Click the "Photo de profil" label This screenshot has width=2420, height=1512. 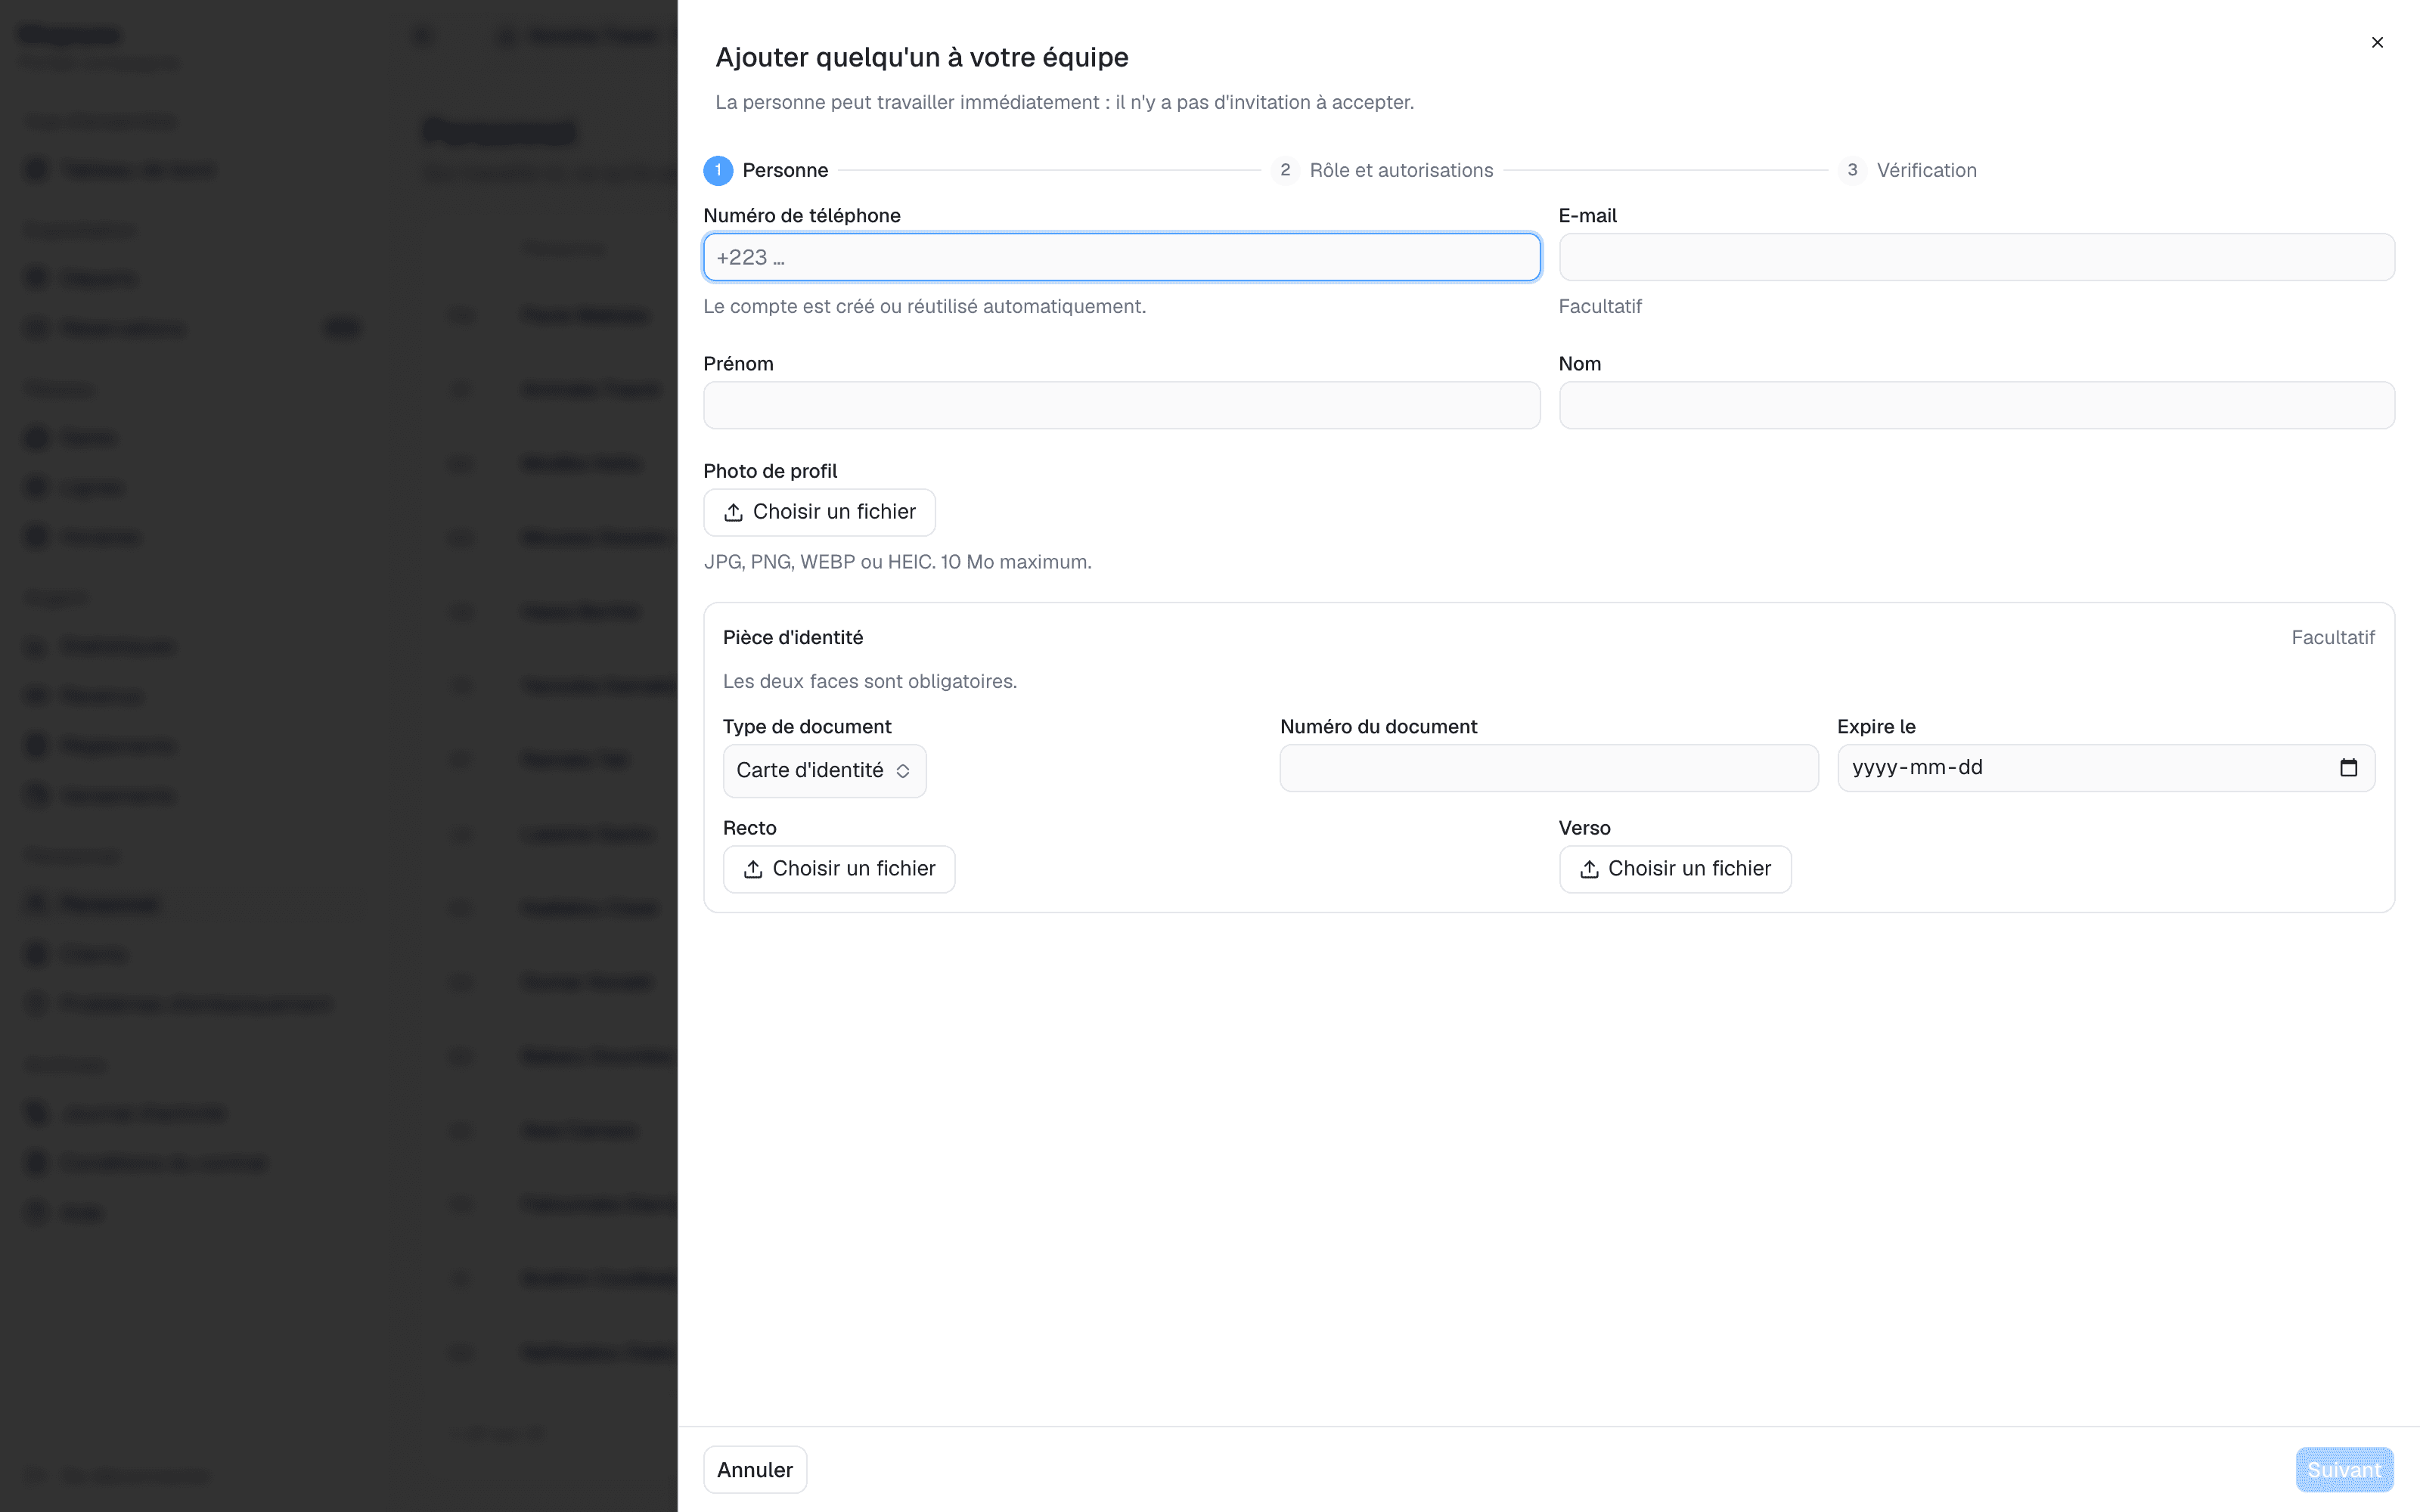click(770, 472)
